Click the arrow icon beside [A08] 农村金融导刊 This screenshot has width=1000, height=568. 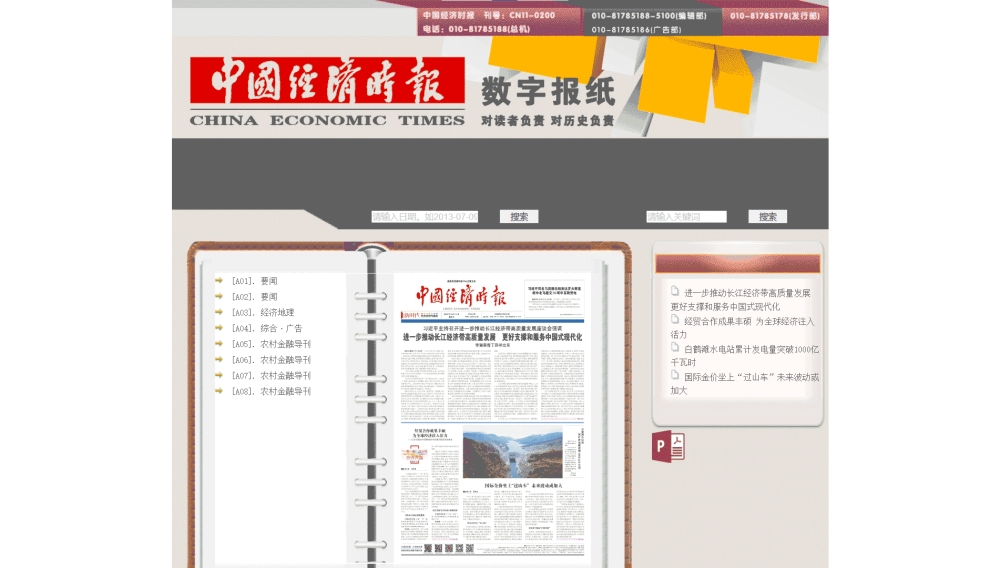pos(219,391)
